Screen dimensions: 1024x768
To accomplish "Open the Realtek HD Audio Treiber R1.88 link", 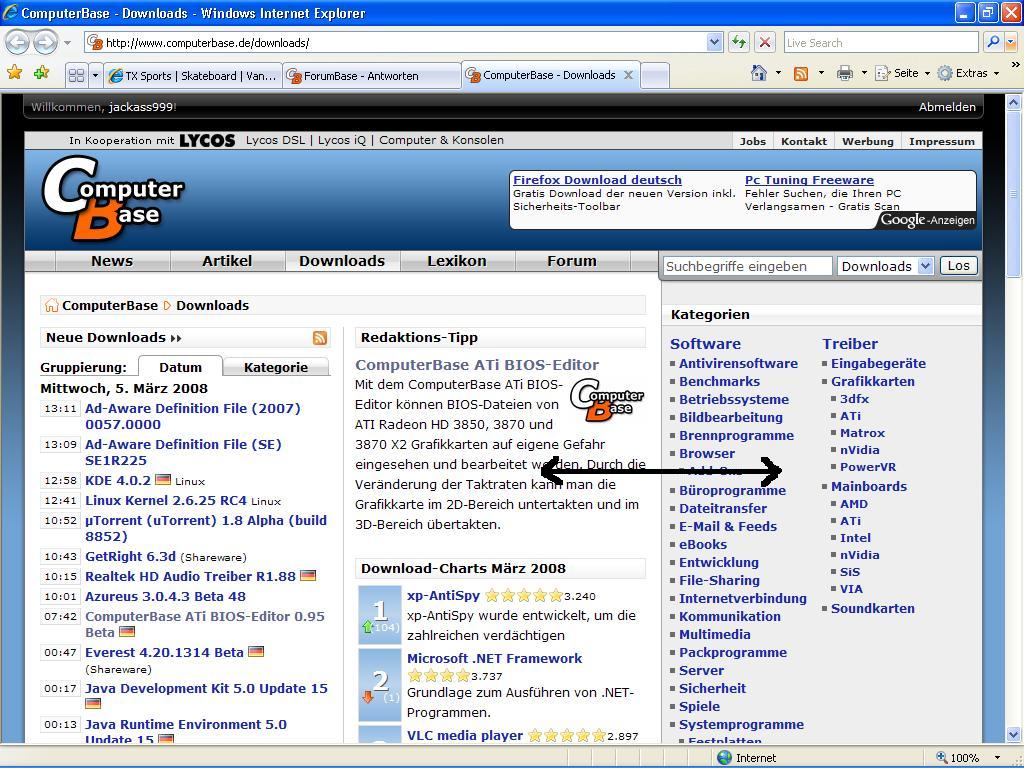I will 190,576.
